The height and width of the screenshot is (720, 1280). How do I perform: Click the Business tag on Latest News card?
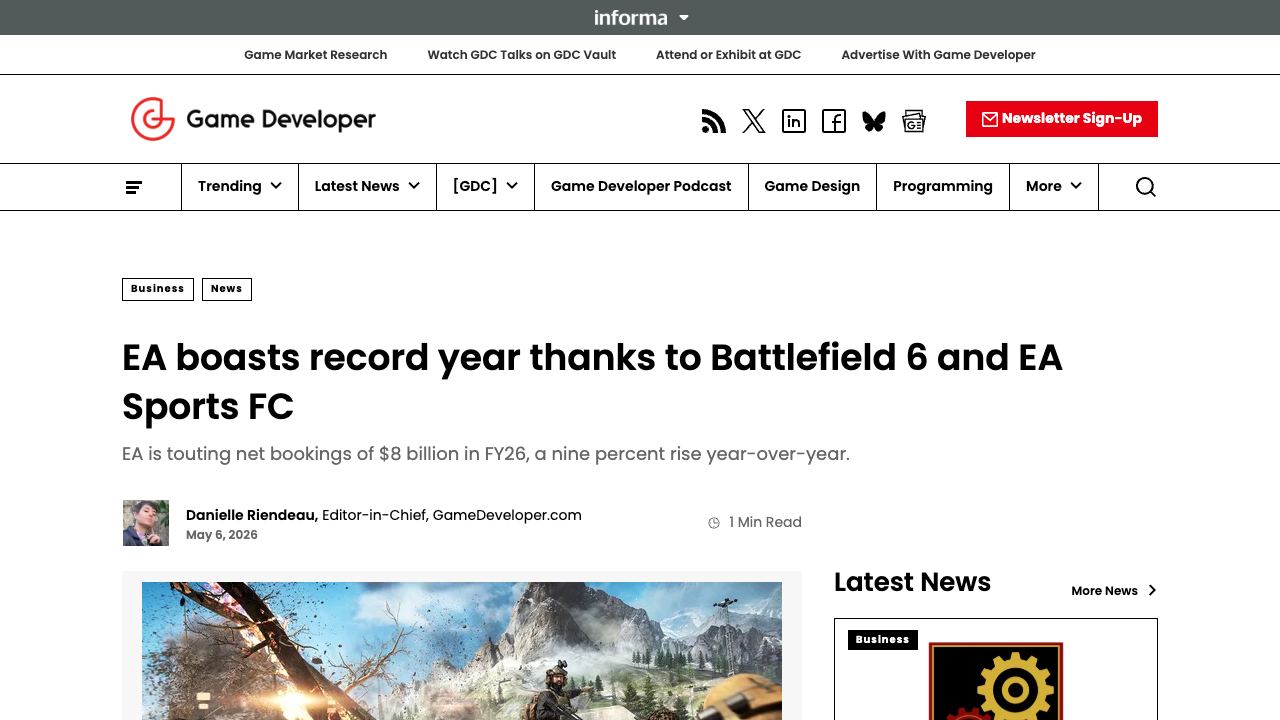[883, 640]
